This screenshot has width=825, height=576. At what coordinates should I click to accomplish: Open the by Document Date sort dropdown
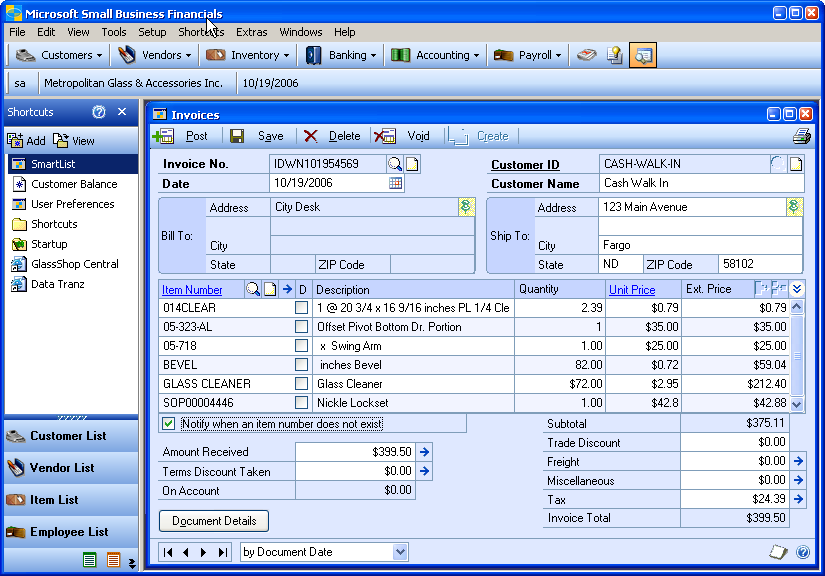click(400, 552)
